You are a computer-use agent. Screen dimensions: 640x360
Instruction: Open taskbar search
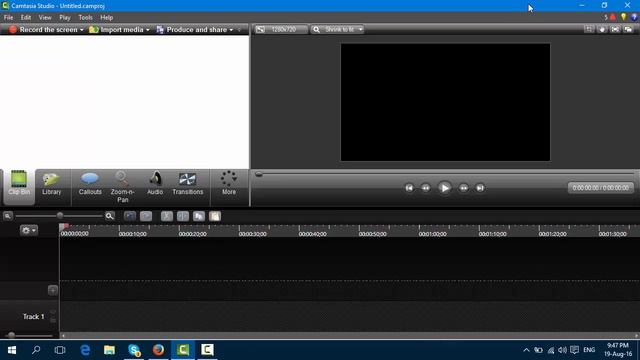point(36,350)
